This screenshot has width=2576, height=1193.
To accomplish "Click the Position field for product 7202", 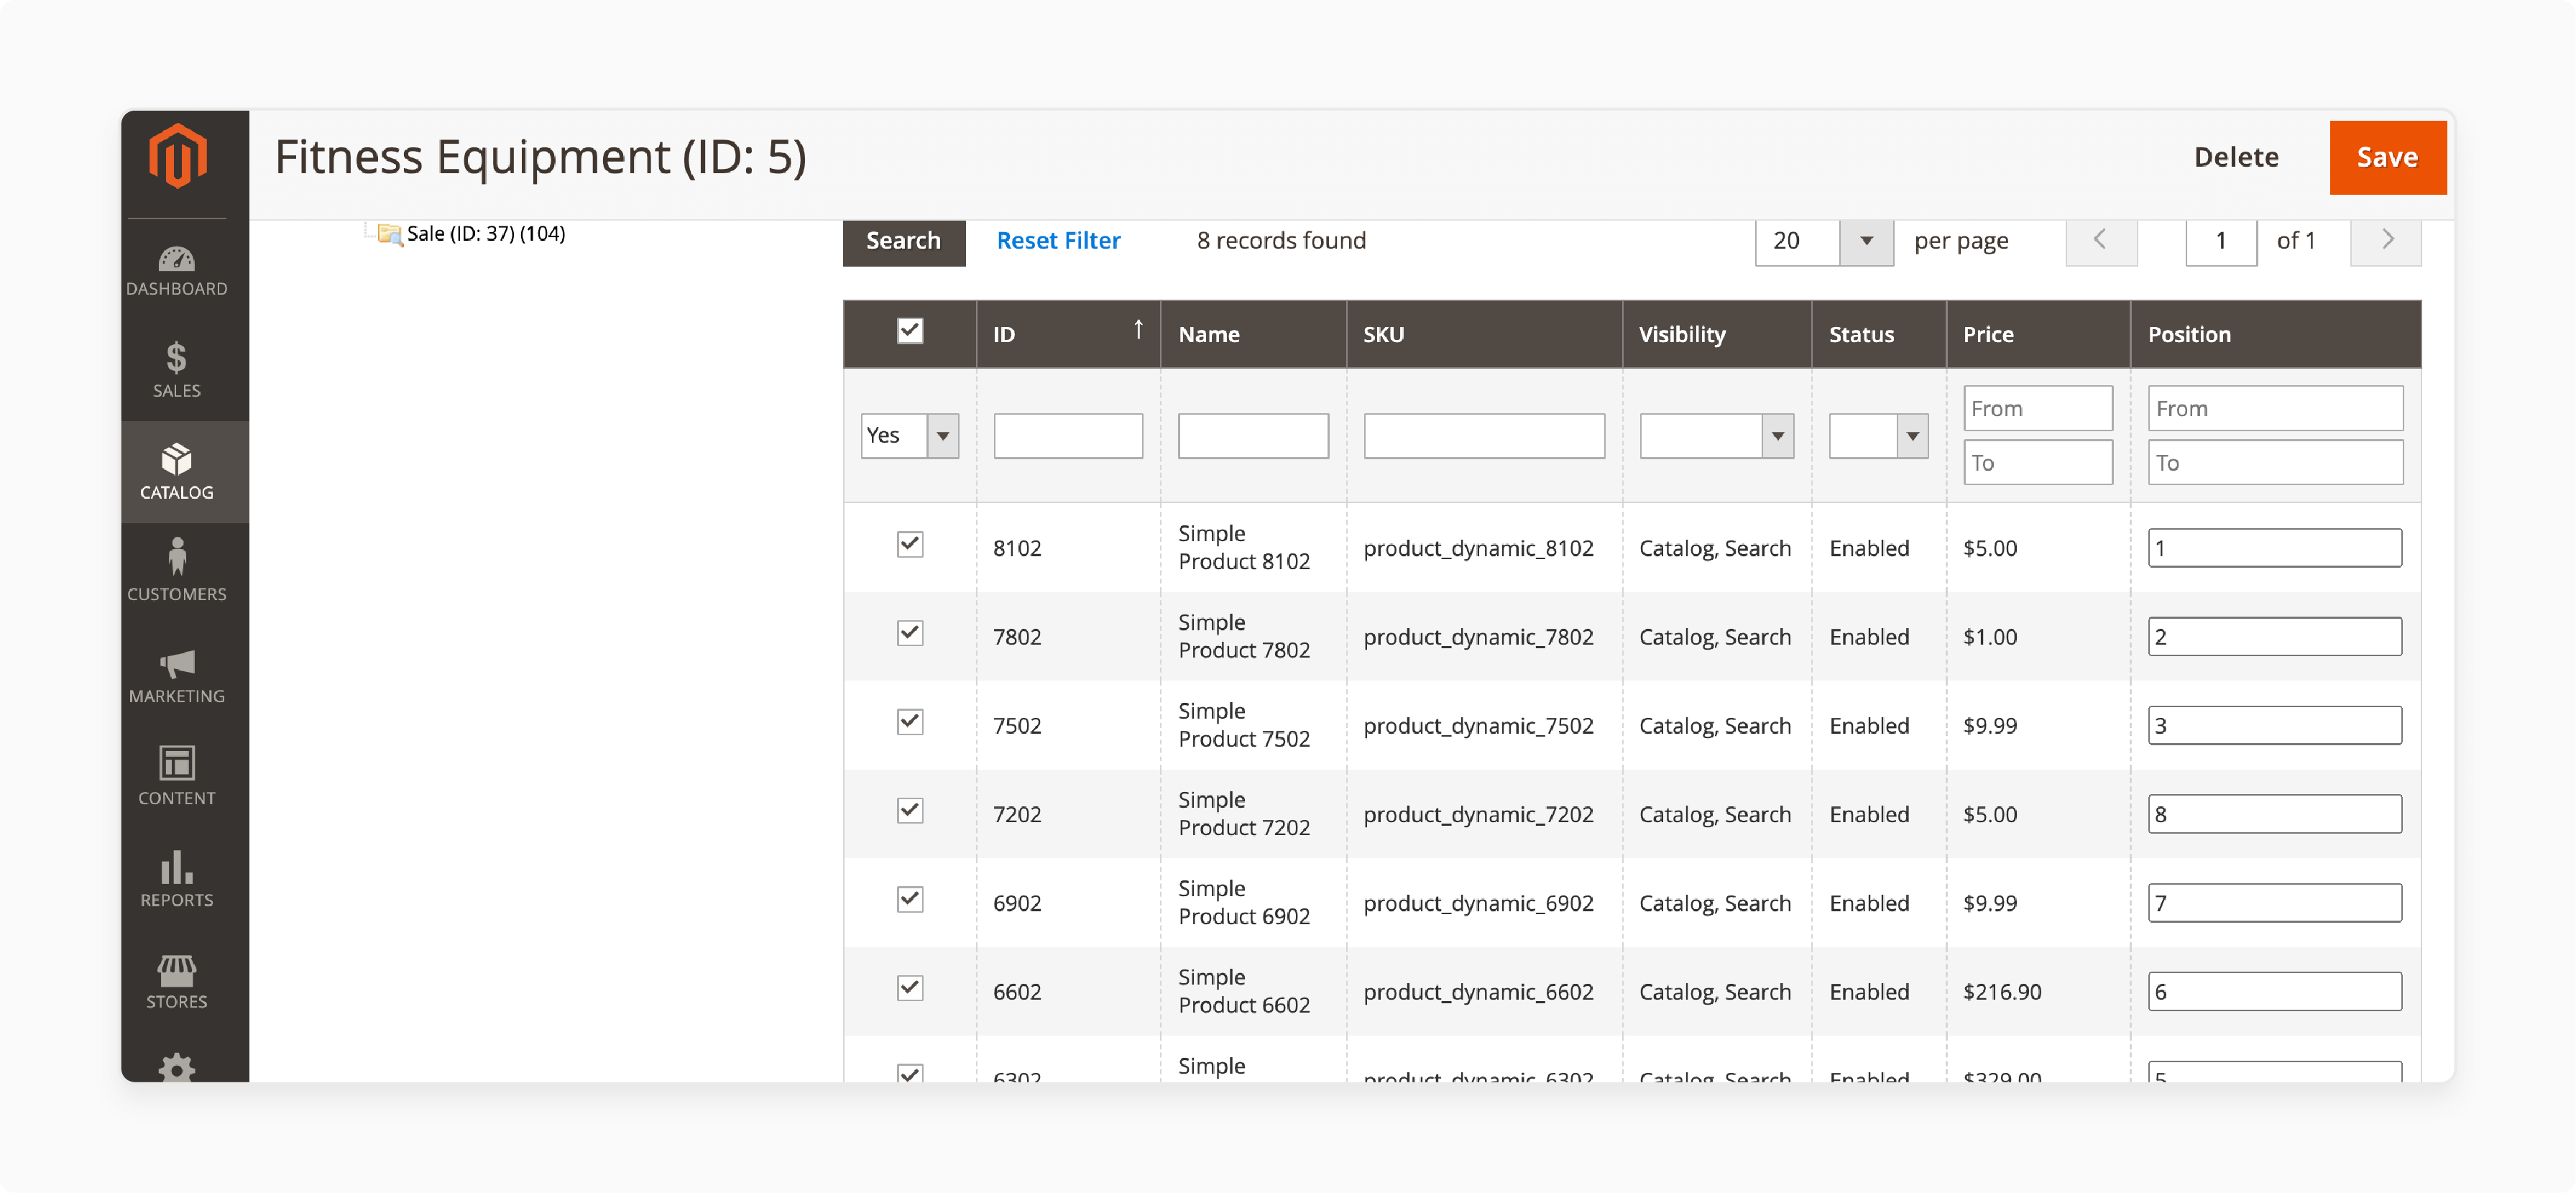I will [2273, 814].
